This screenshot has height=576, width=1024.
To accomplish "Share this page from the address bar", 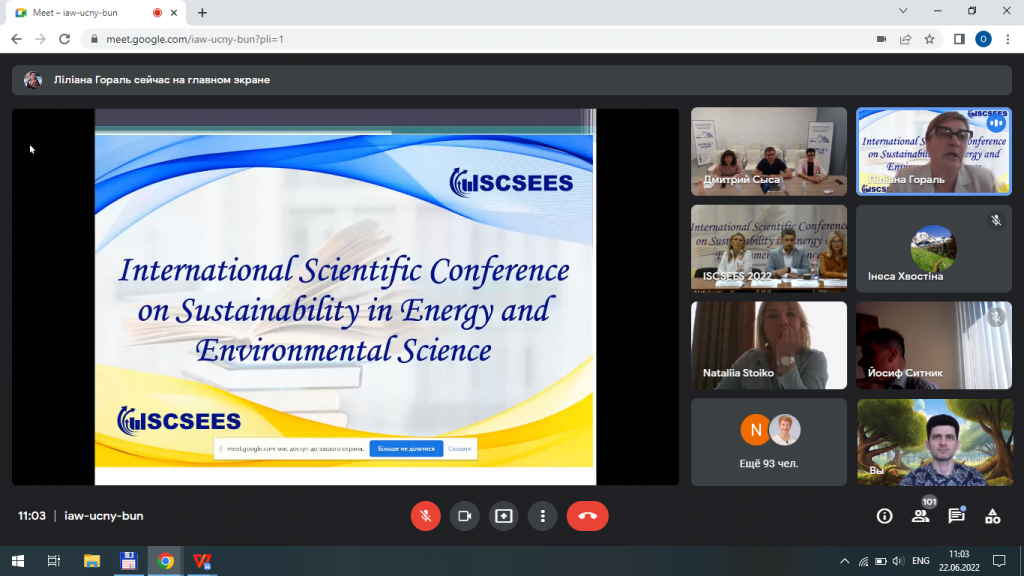I will (905, 39).
